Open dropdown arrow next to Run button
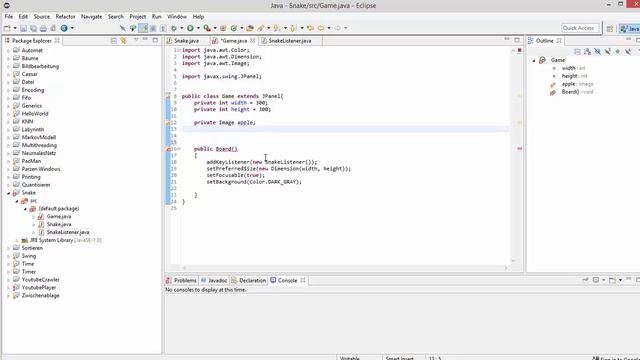Screen dimensions: 640x360 point(198,28)
